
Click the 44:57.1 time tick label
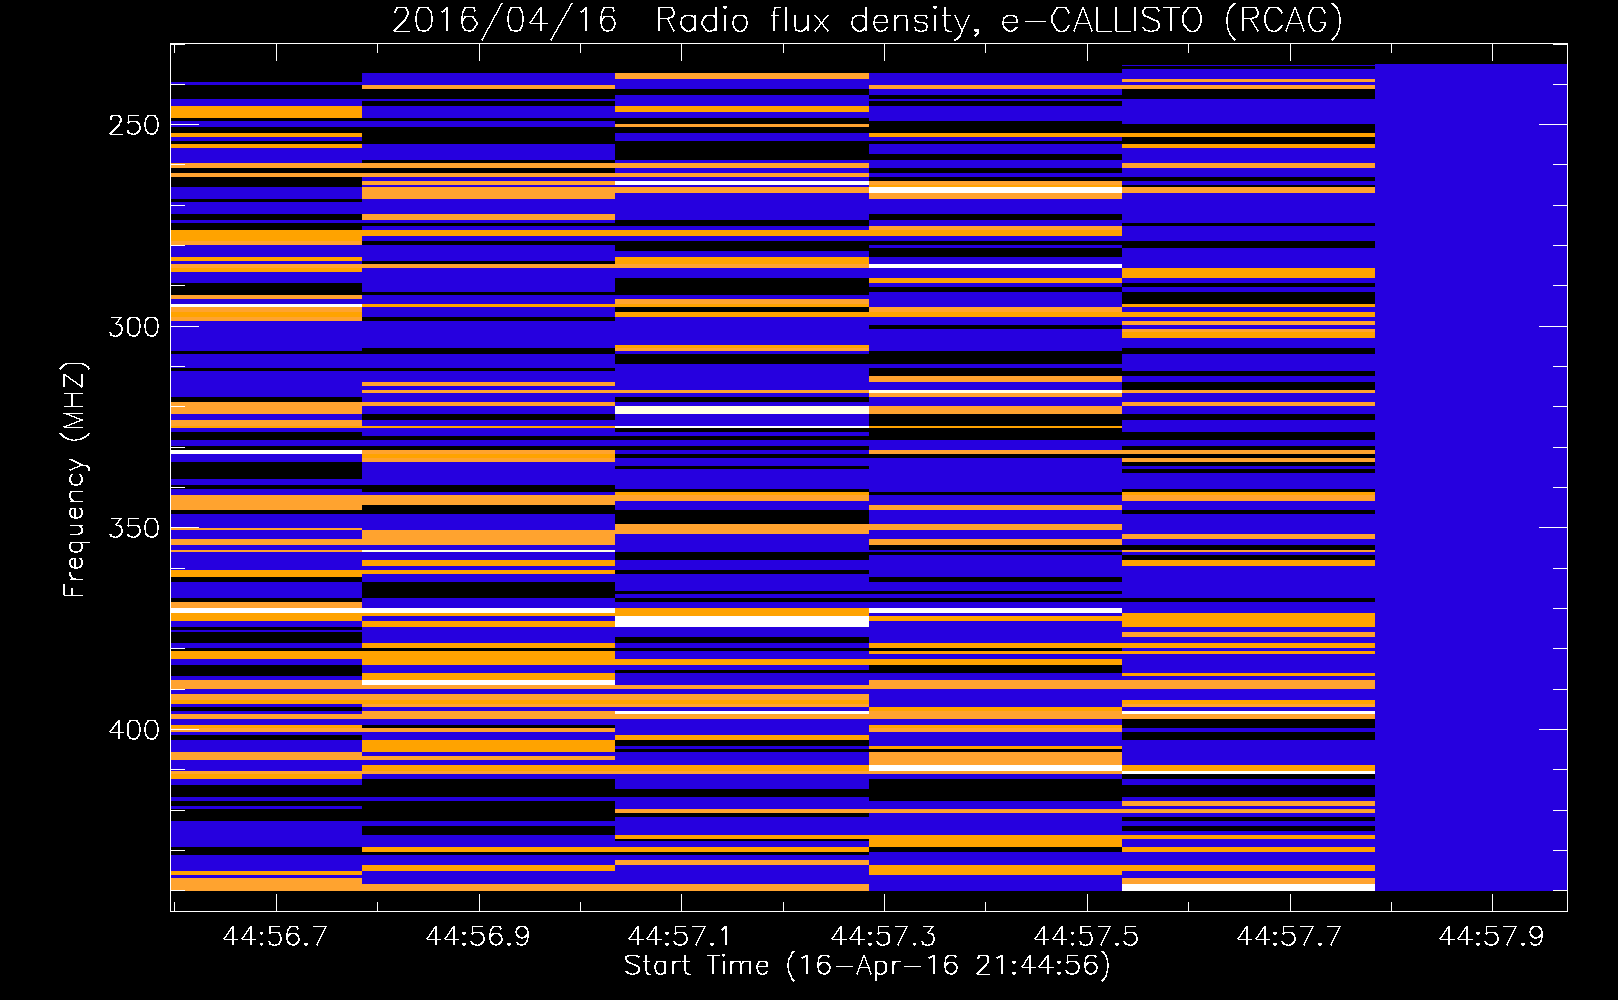[680, 937]
